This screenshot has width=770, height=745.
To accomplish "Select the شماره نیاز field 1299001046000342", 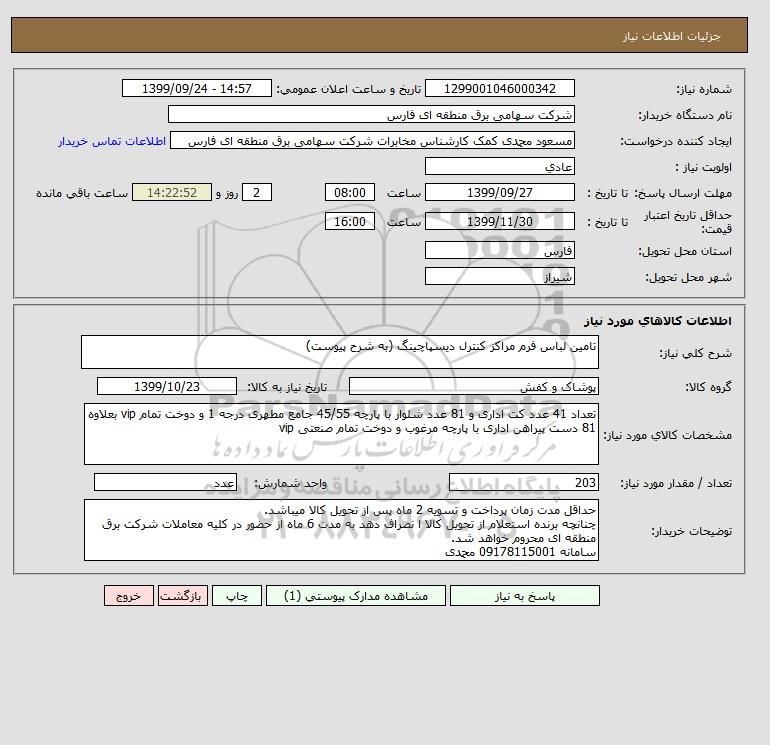I will [x=499, y=88].
